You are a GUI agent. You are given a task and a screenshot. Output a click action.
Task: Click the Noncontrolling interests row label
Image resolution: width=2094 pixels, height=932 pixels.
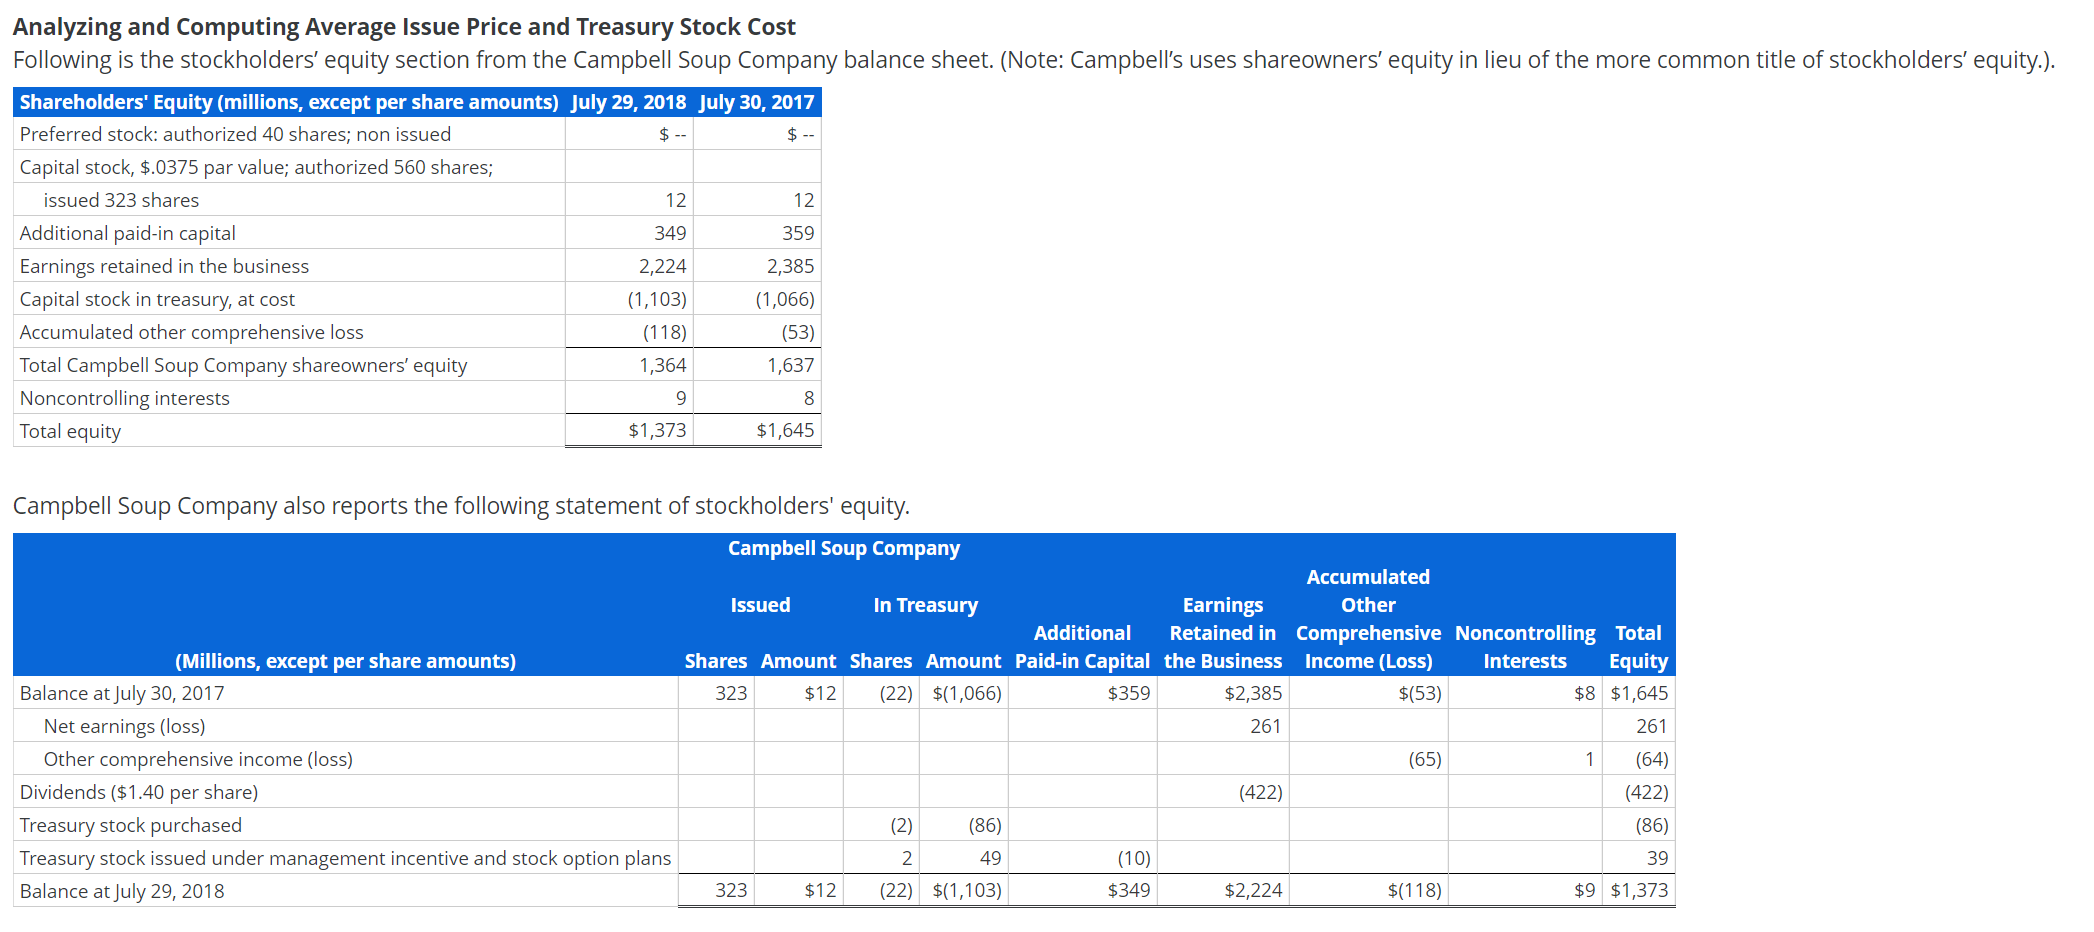124,398
